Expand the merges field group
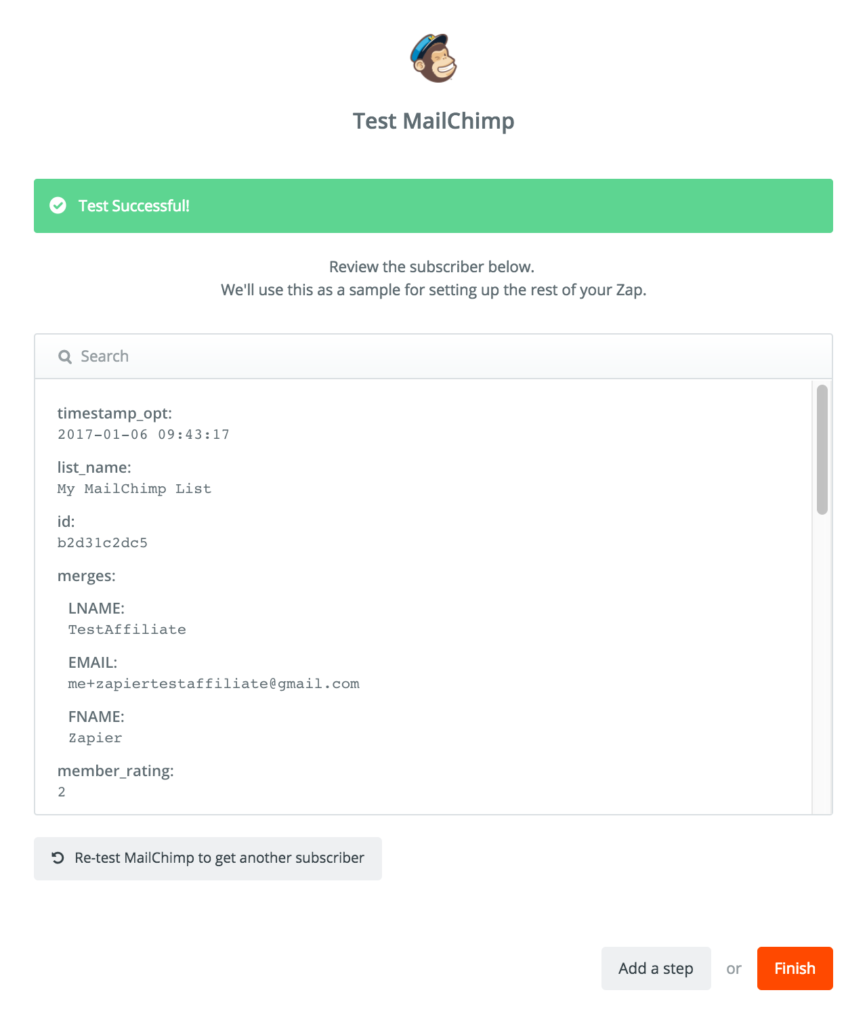The width and height of the screenshot is (867, 1024). [x=85, y=575]
